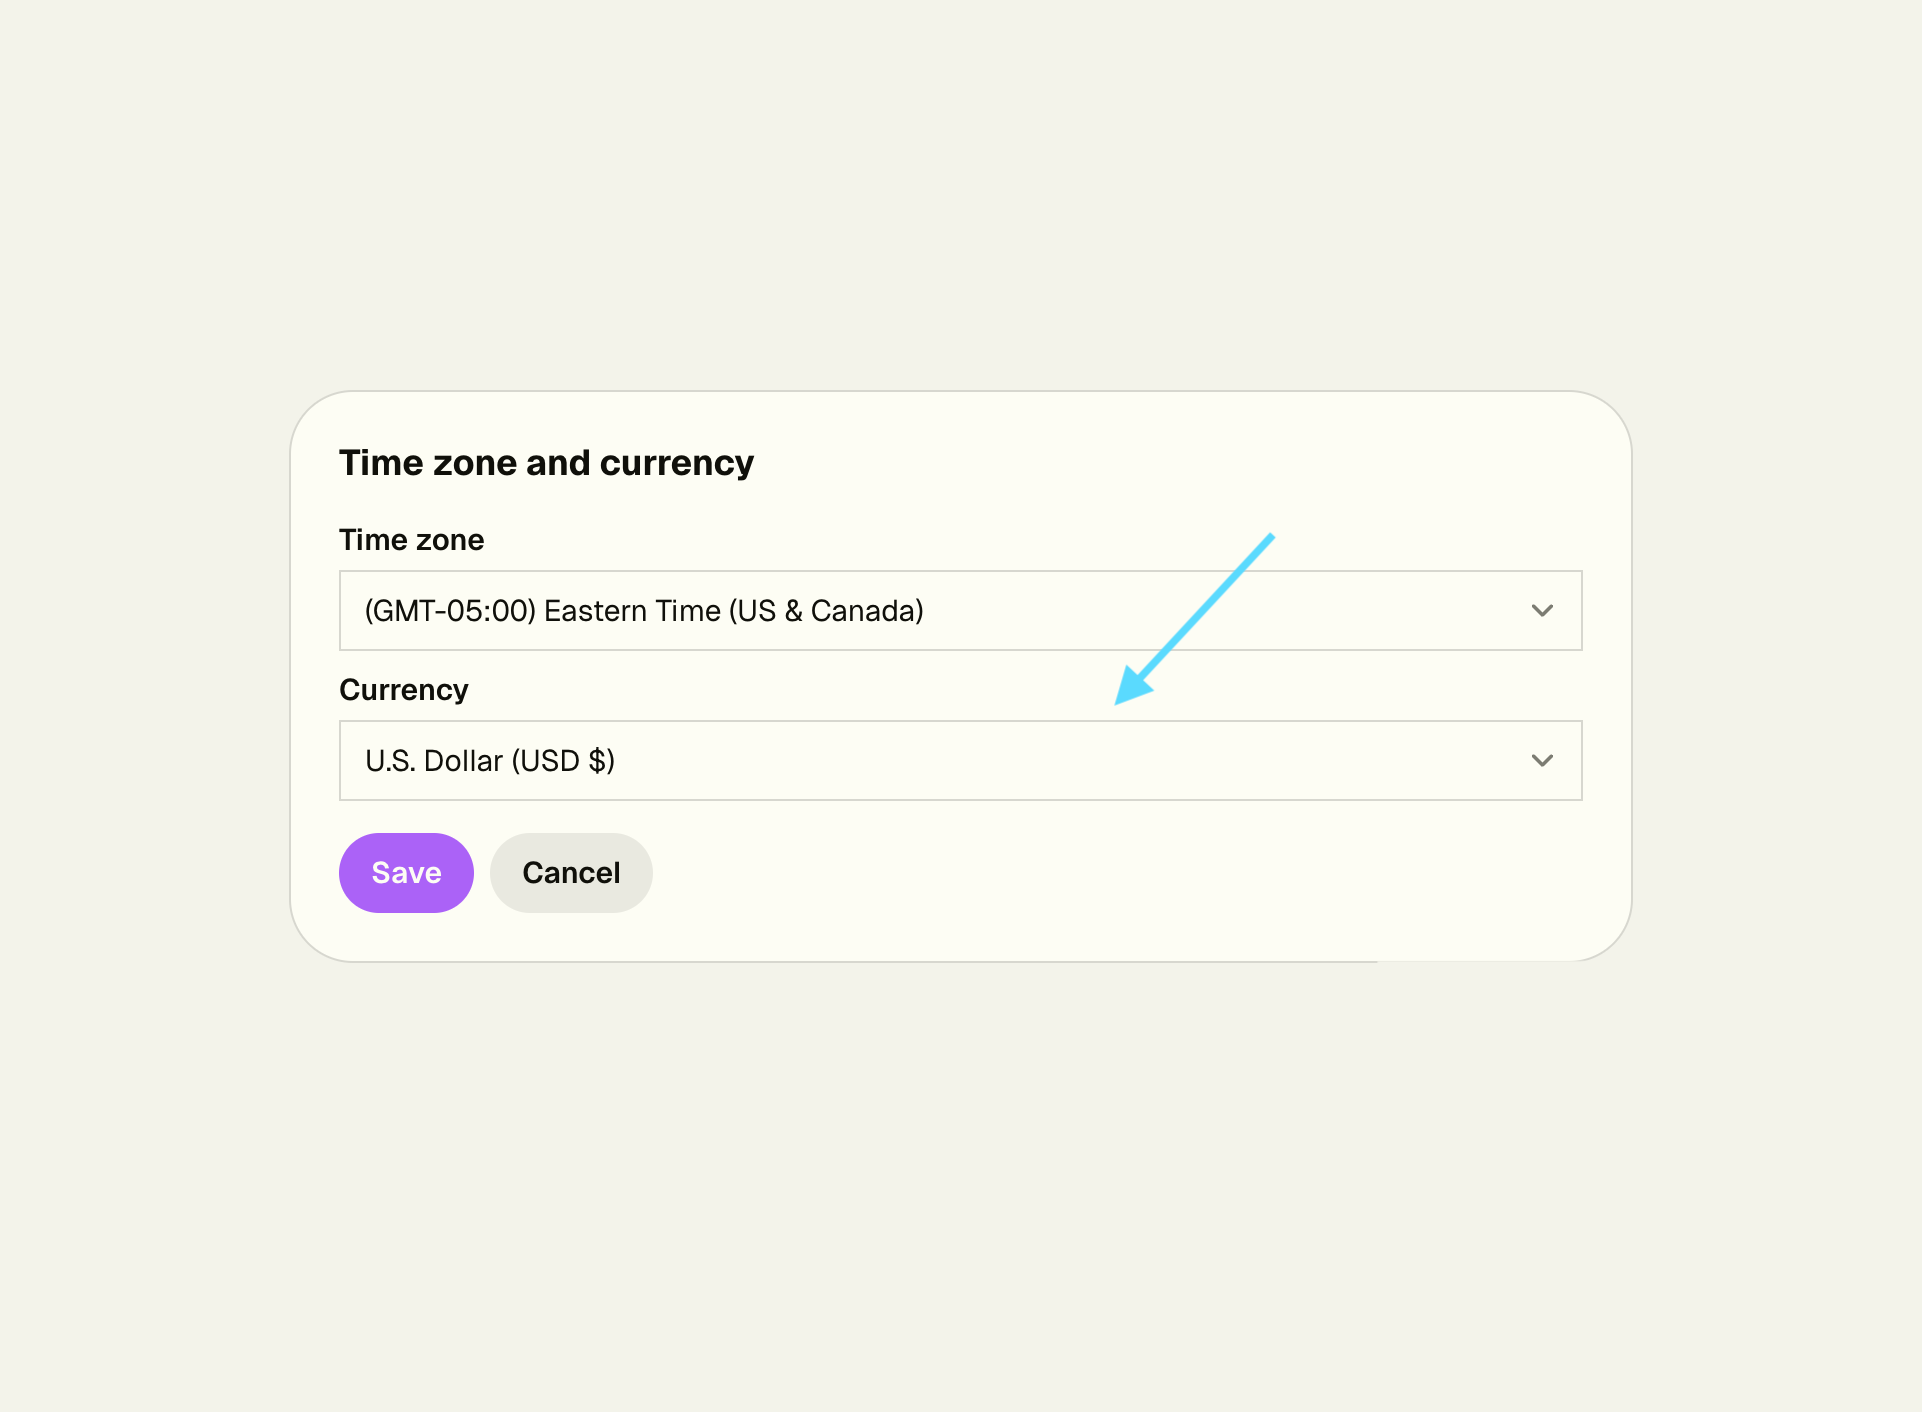Open the Time zone combo box
Image resolution: width=1922 pixels, height=1412 pixels.
[x=960, y=611]
